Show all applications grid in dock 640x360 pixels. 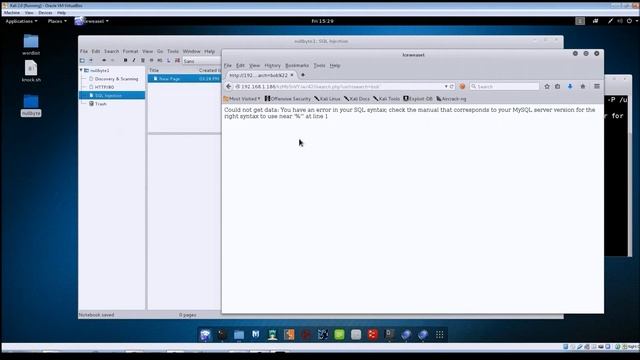point(440,335)
